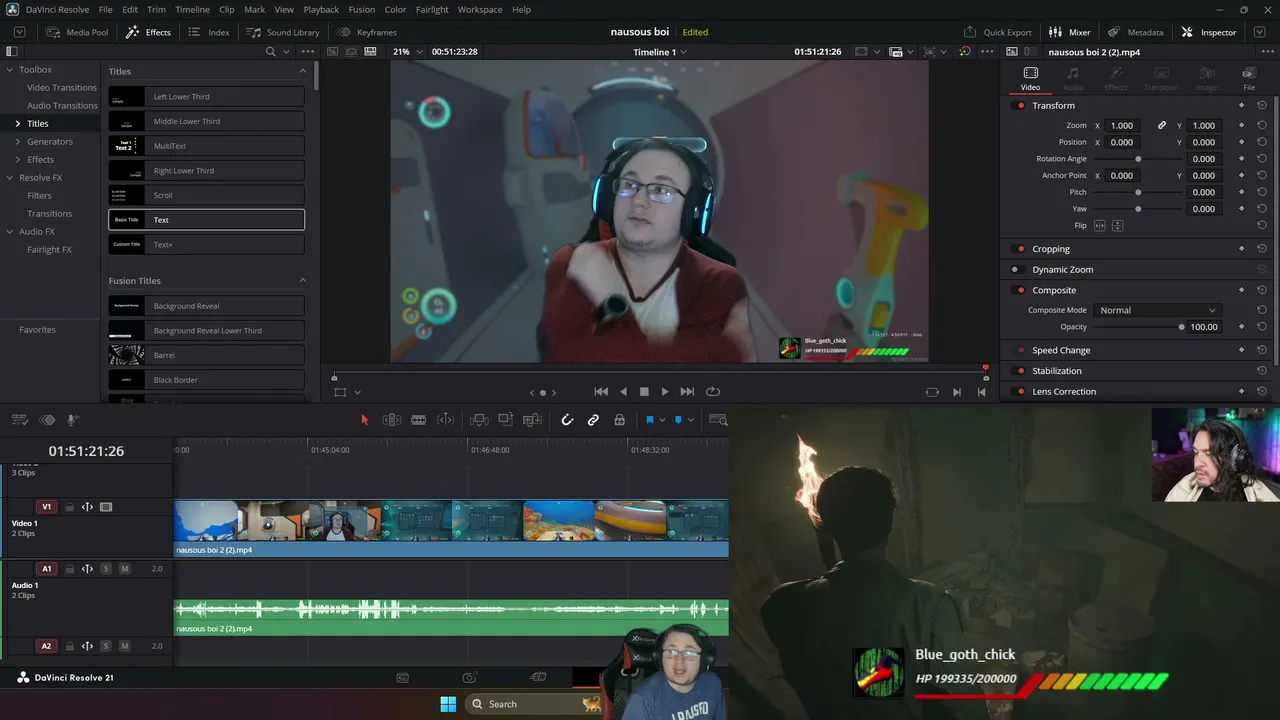Play the timeline forward
The width and height of the screenshot is (1280, 720).
click(665, 392)
